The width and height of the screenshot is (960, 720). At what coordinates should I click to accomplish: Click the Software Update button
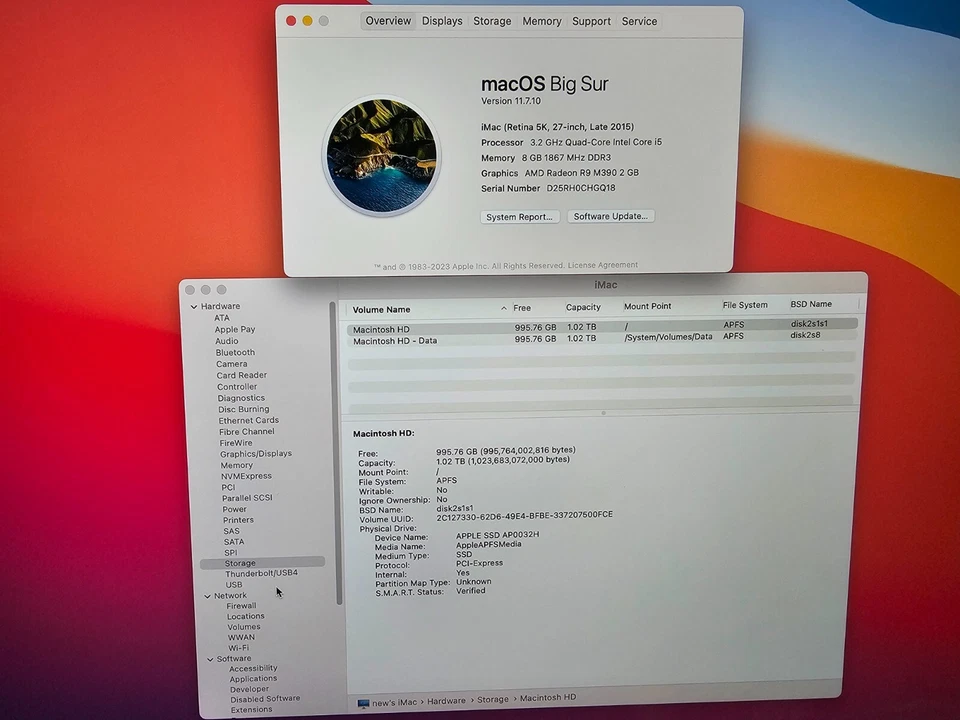610,216
